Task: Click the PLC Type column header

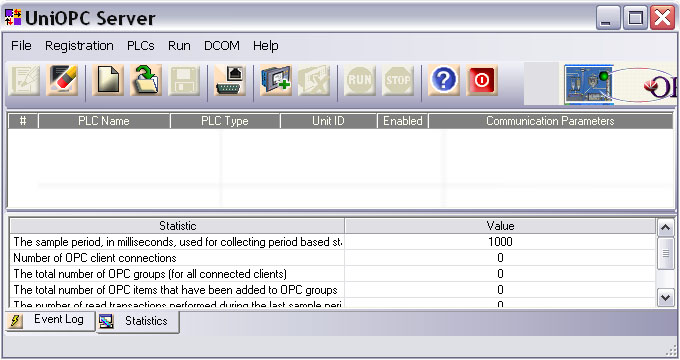Action: click(225, 121)
